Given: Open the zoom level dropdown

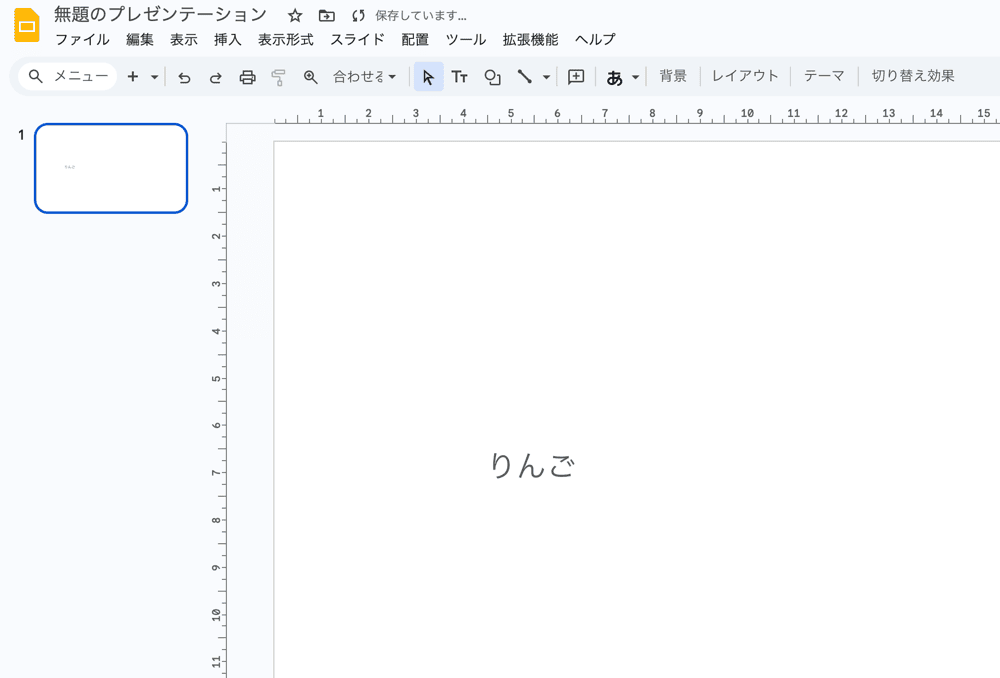Looking at the screenshot, I should 364,77.
